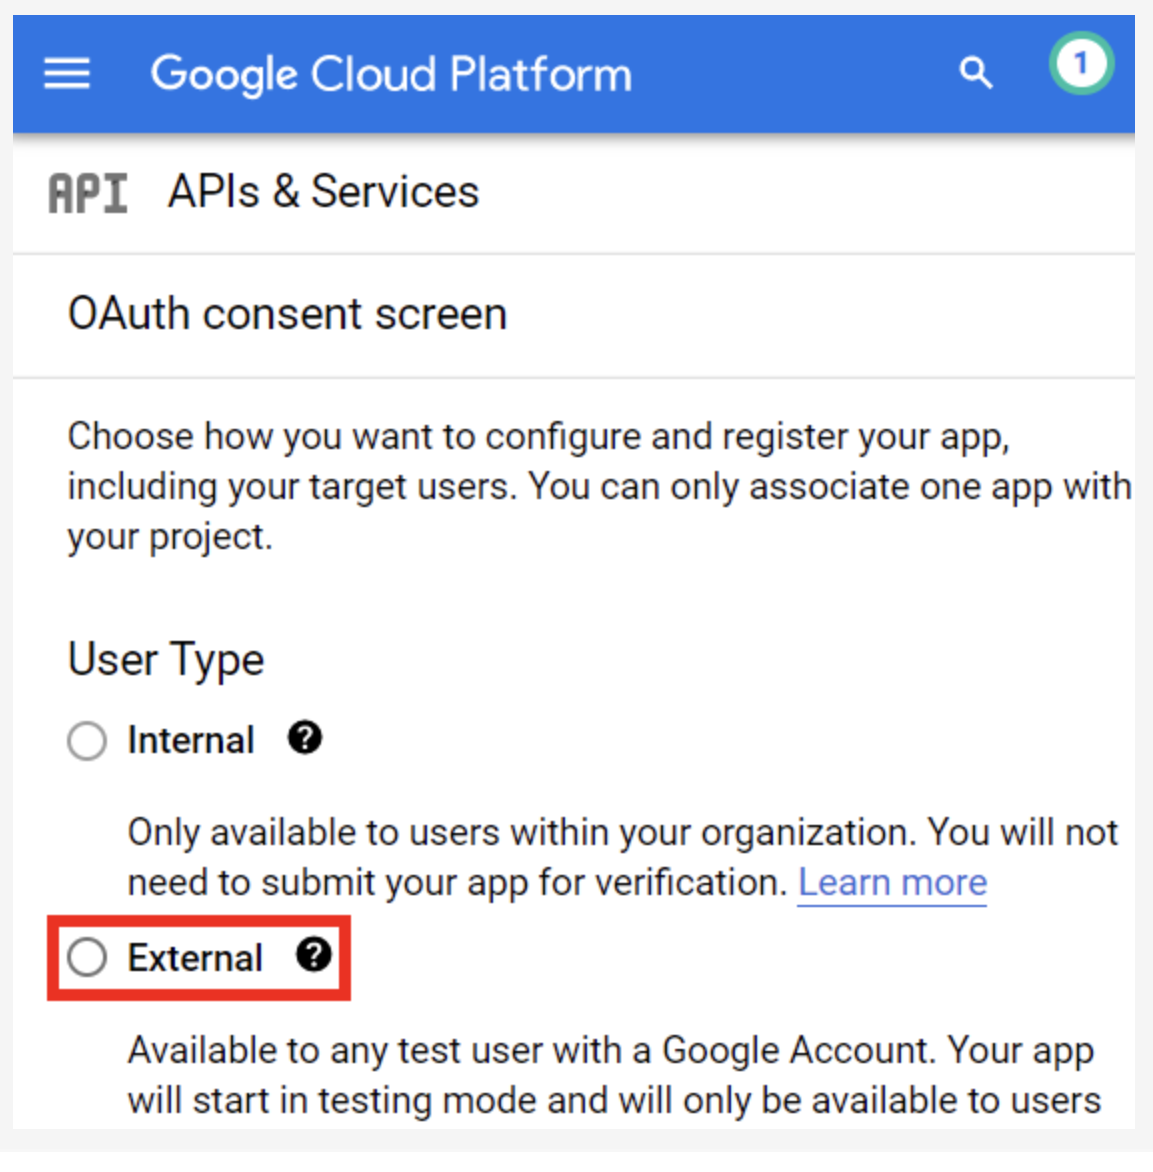The height and width of the screenshot is (1172, 1153).
Task: Open the hamburger navigation menu
Action: tap(67, 74)
